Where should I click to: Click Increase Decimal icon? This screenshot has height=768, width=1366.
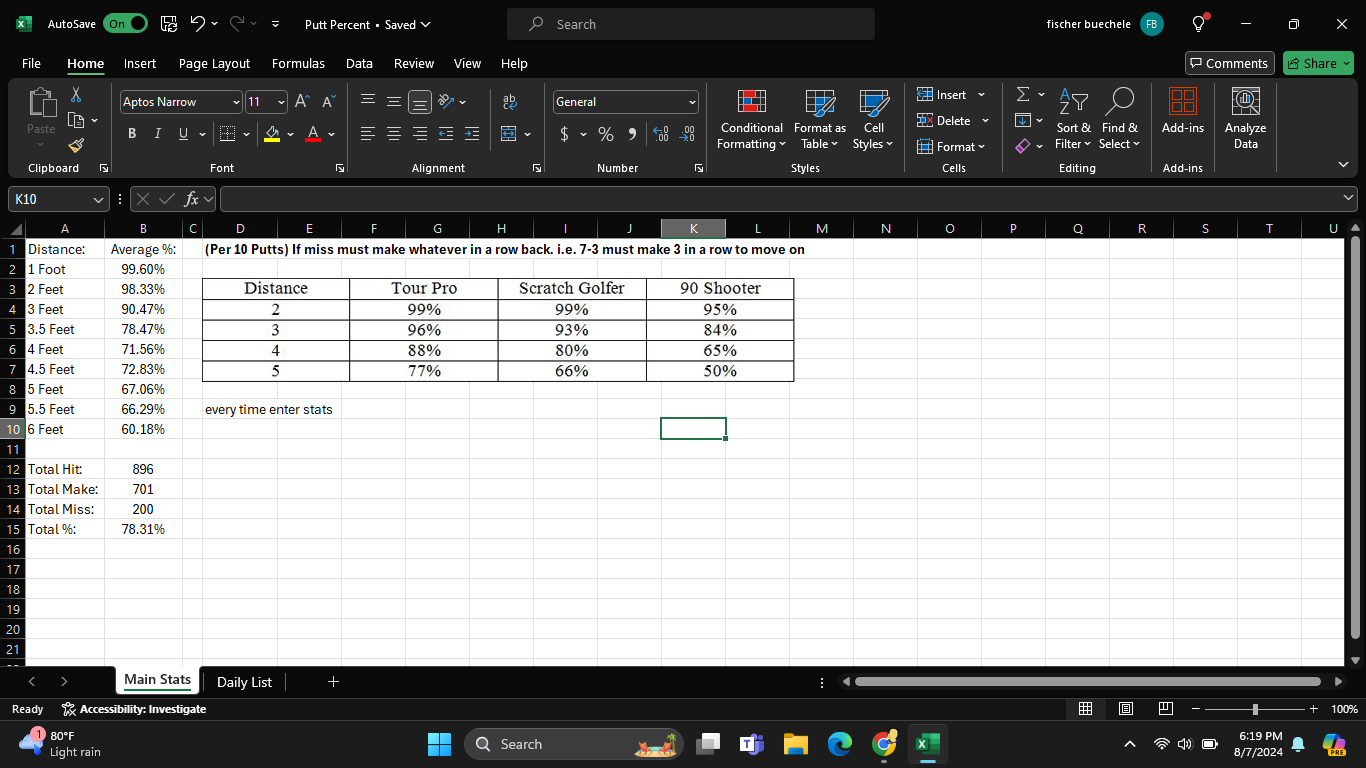coord(660,133)
